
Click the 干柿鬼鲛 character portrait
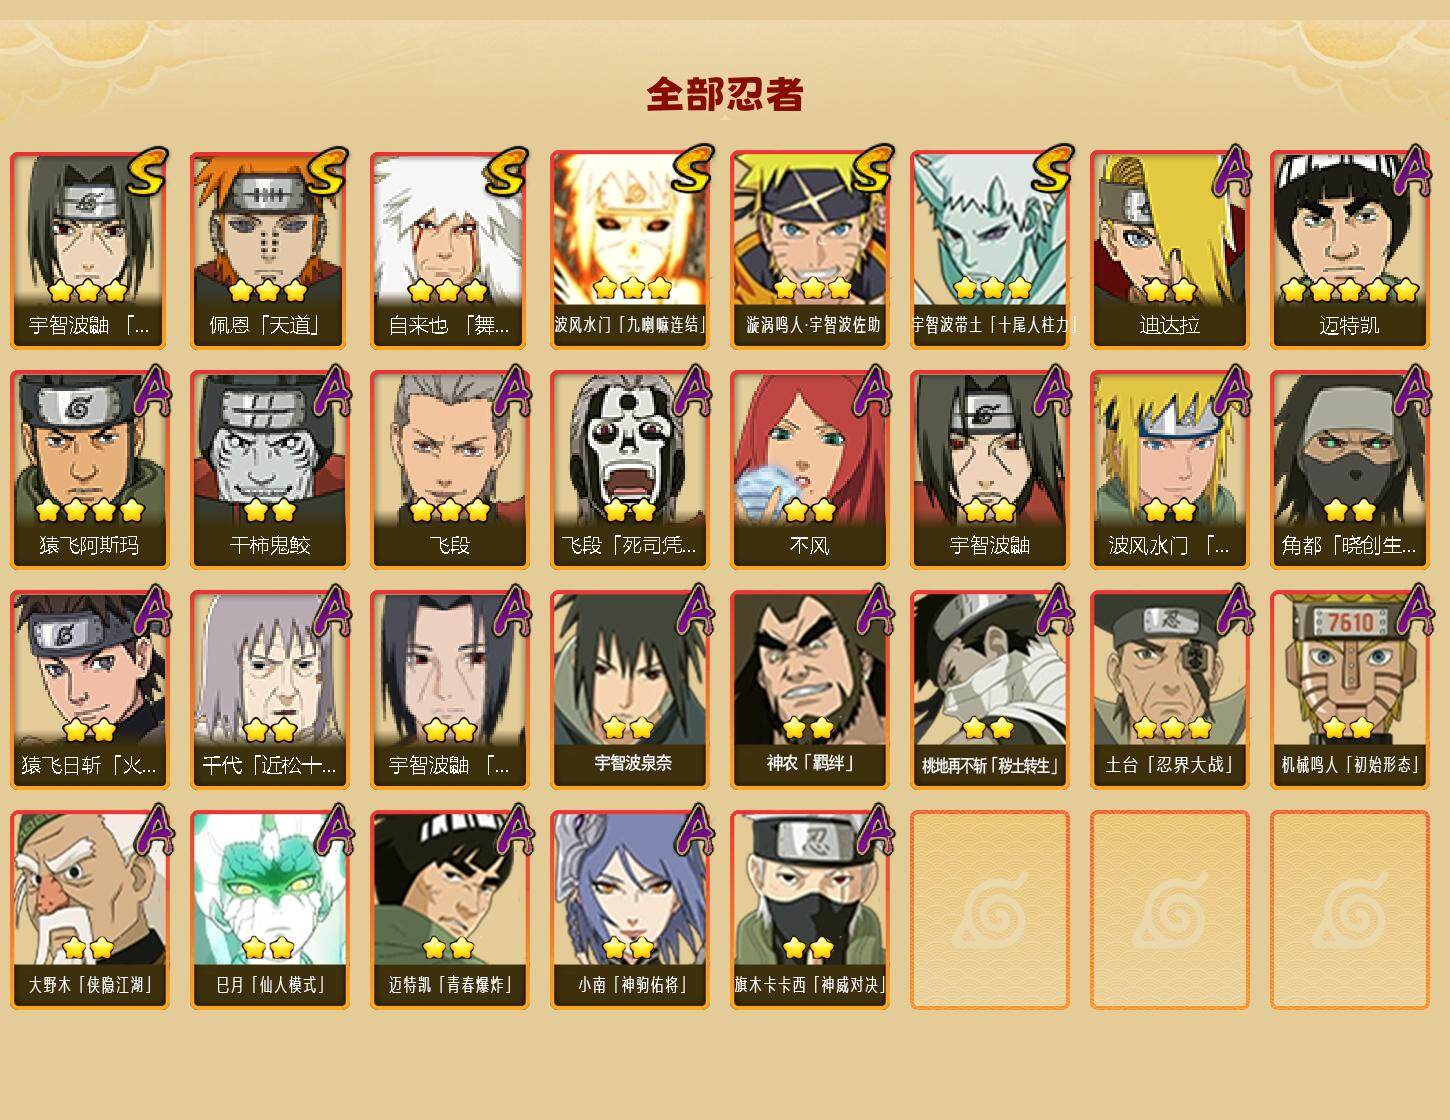point(269,470)
